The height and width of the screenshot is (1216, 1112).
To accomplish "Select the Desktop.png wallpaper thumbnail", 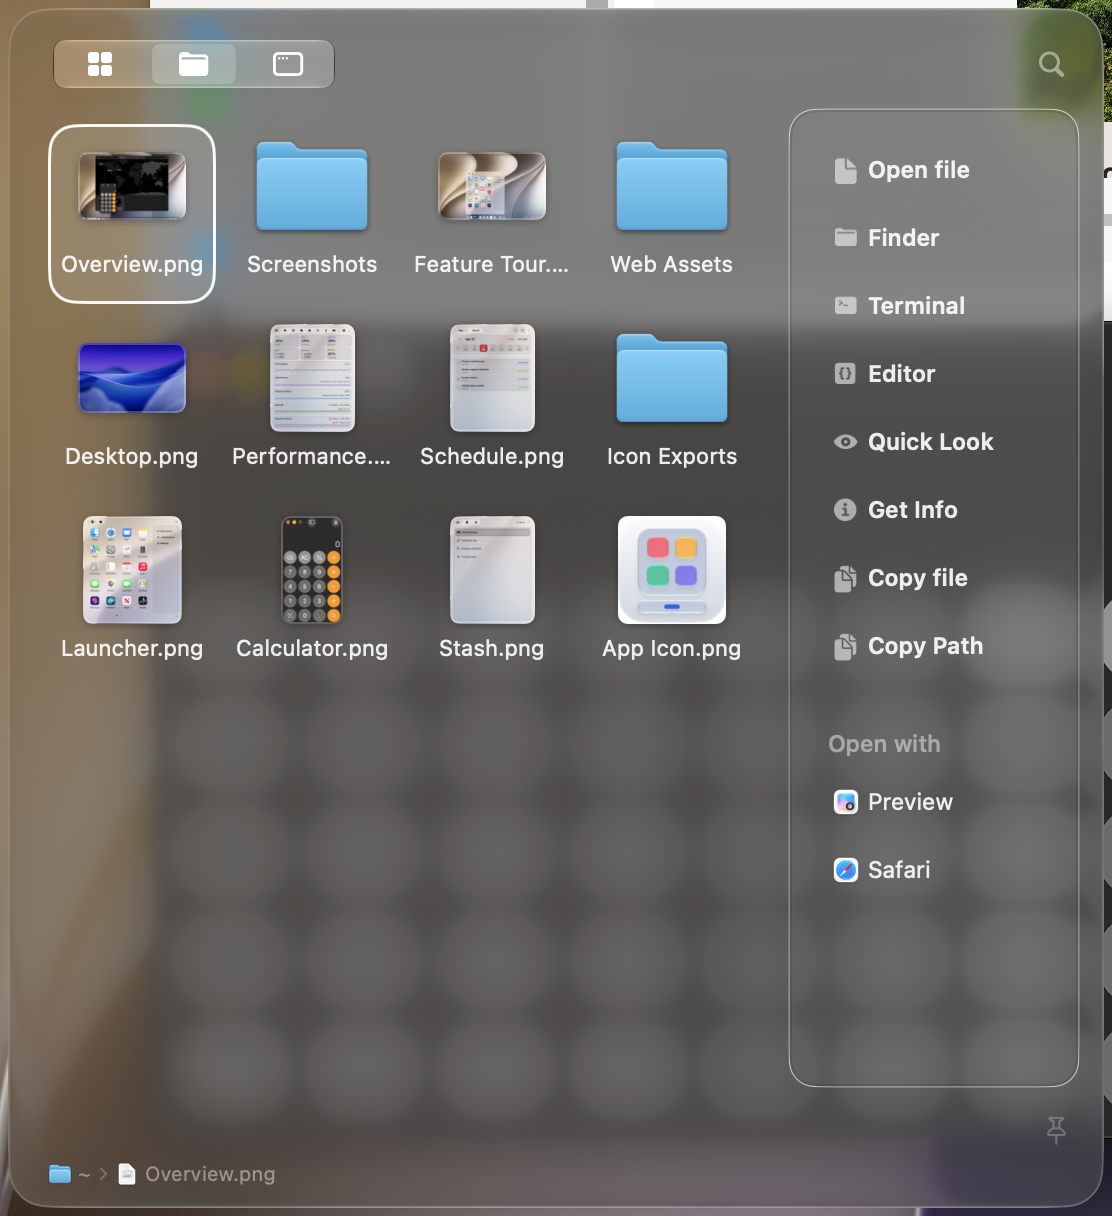I will 132,378.
